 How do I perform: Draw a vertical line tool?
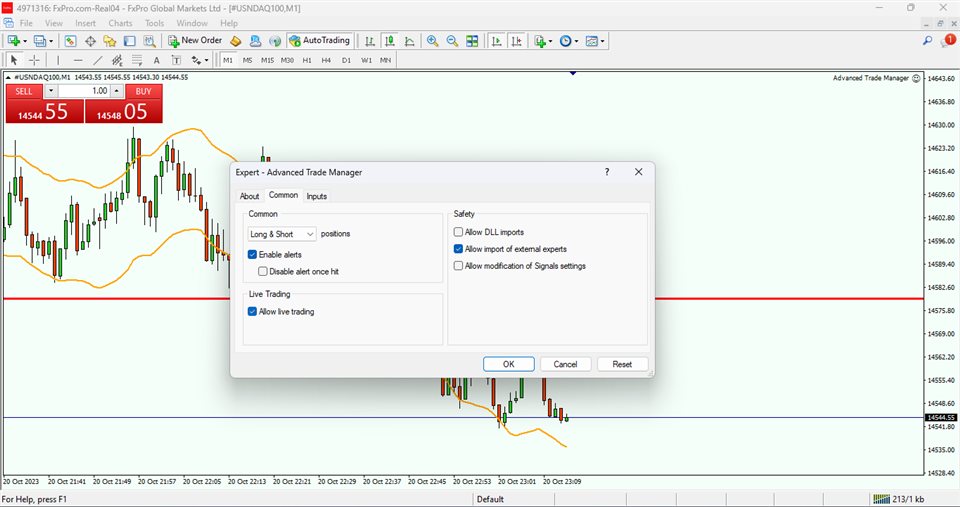pyautogui.click(x=58, y=60)
